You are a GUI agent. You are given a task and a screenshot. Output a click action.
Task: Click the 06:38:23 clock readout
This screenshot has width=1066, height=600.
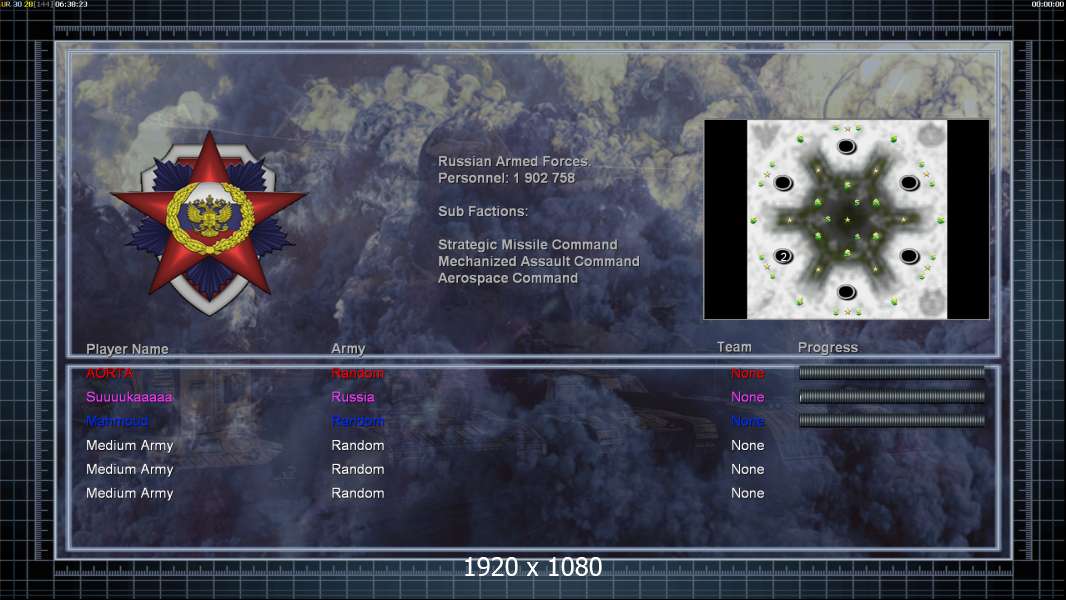[x=71, y=4]
